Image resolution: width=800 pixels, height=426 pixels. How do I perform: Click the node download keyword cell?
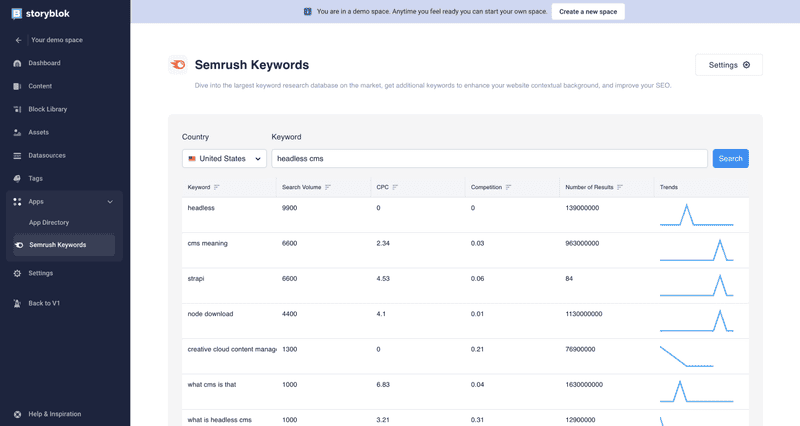210,314
